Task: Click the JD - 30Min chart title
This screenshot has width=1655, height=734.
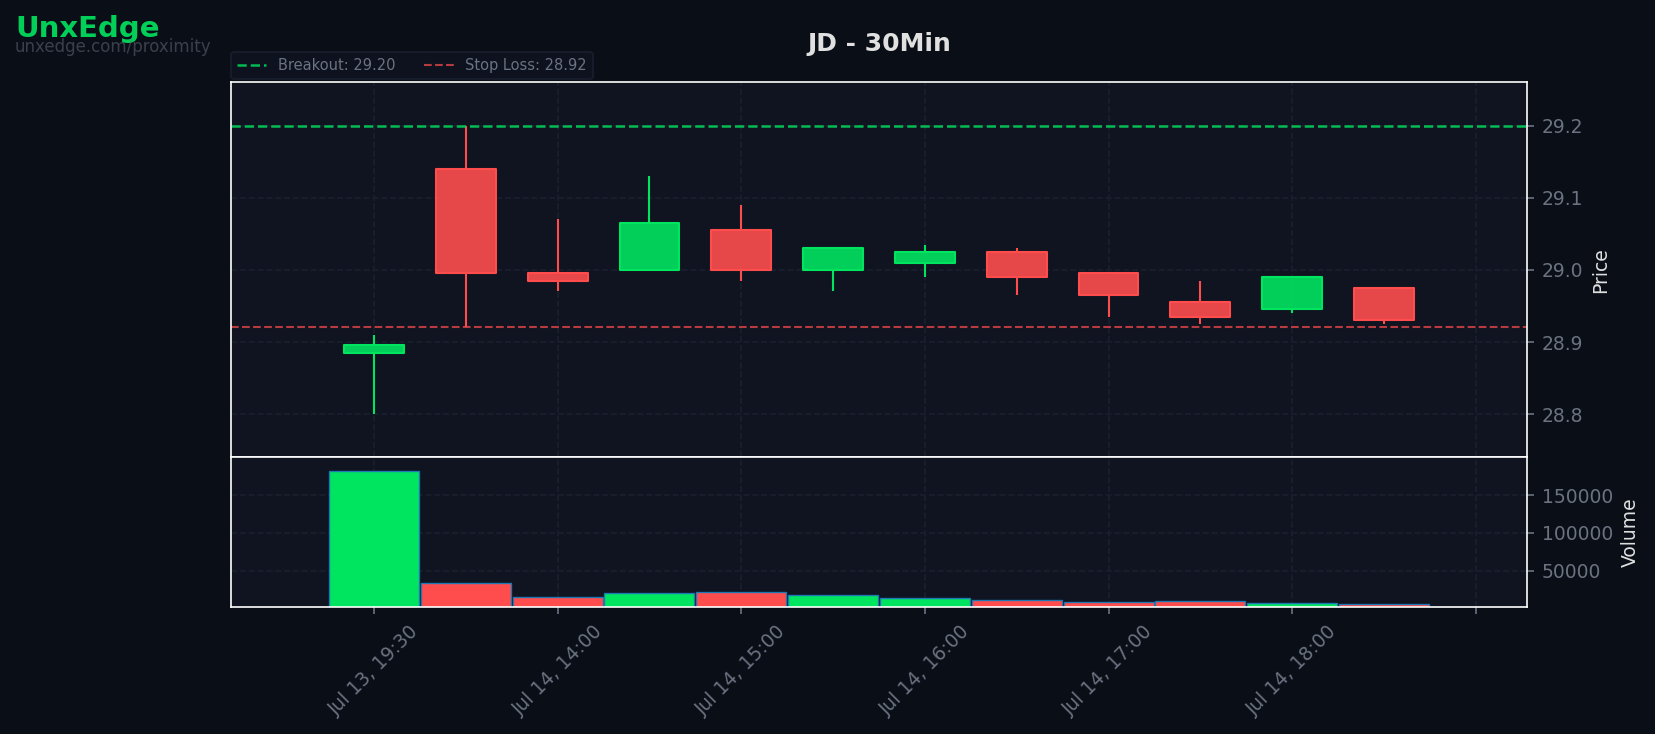Action: pyautogui.click(x=879, y=43)
